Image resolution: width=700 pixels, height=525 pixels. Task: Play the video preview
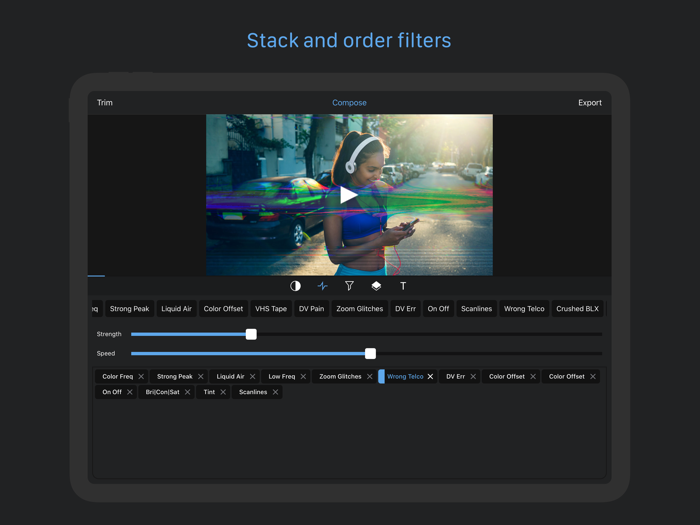tap(349, 195)
